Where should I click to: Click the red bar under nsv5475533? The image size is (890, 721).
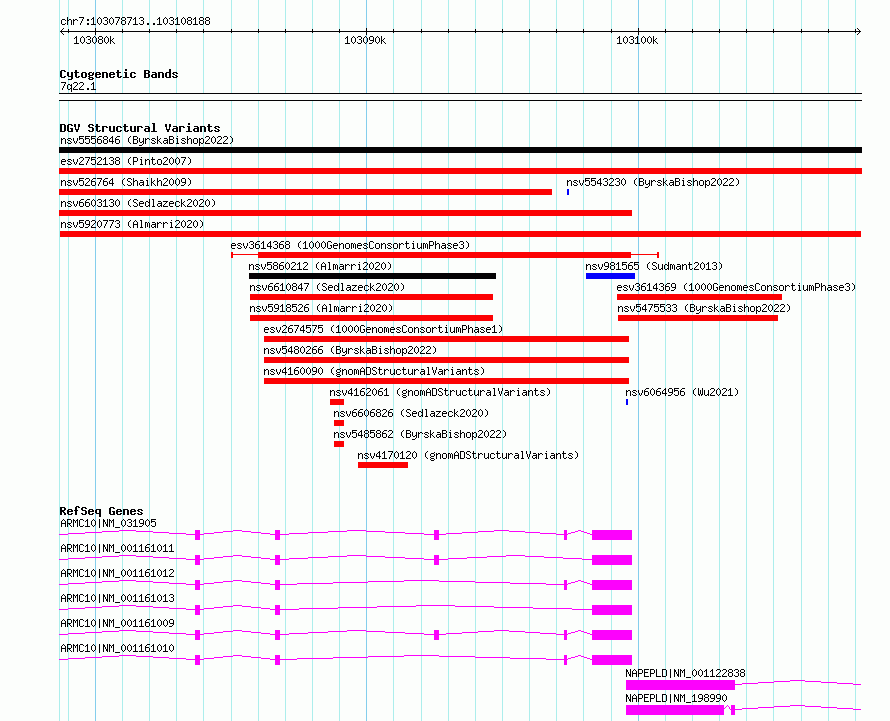coord(698,318)
